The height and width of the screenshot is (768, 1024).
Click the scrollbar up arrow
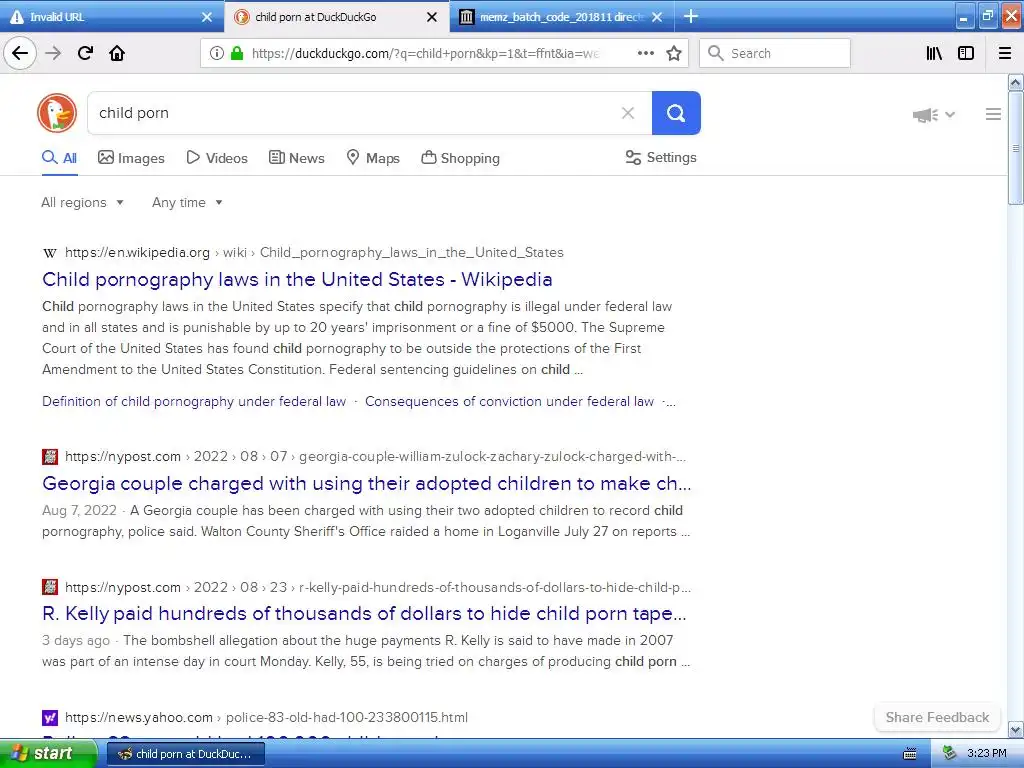pos(1016,82)
